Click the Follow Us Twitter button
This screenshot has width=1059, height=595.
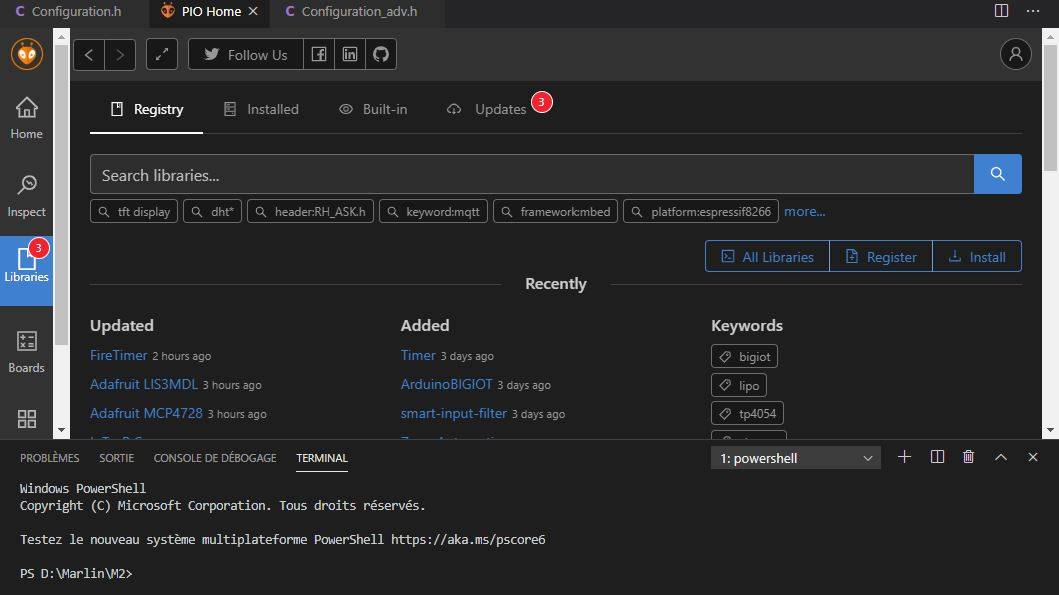[x=246, y=55]
